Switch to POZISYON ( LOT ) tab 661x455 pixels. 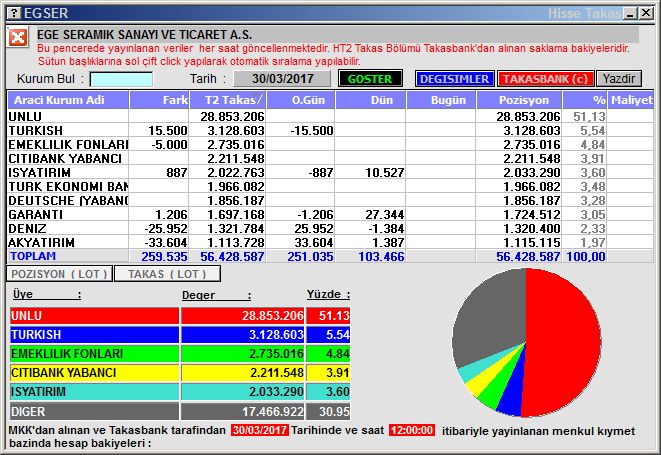tap(59, 274)
